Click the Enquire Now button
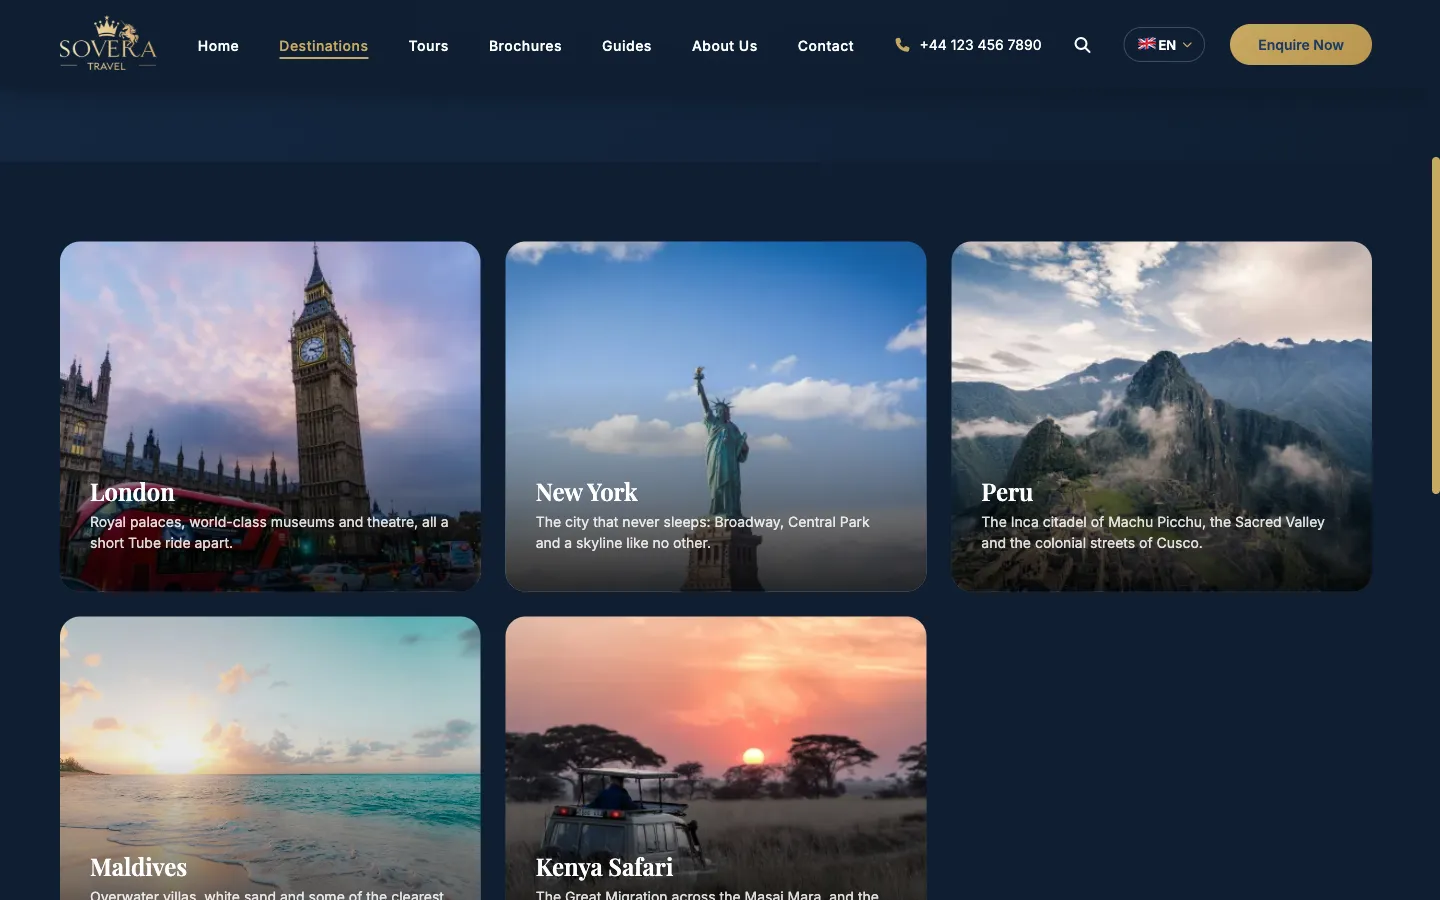Image resolution: width=1440 pixels, height=900 pixels. click(x=1301, y=45)
